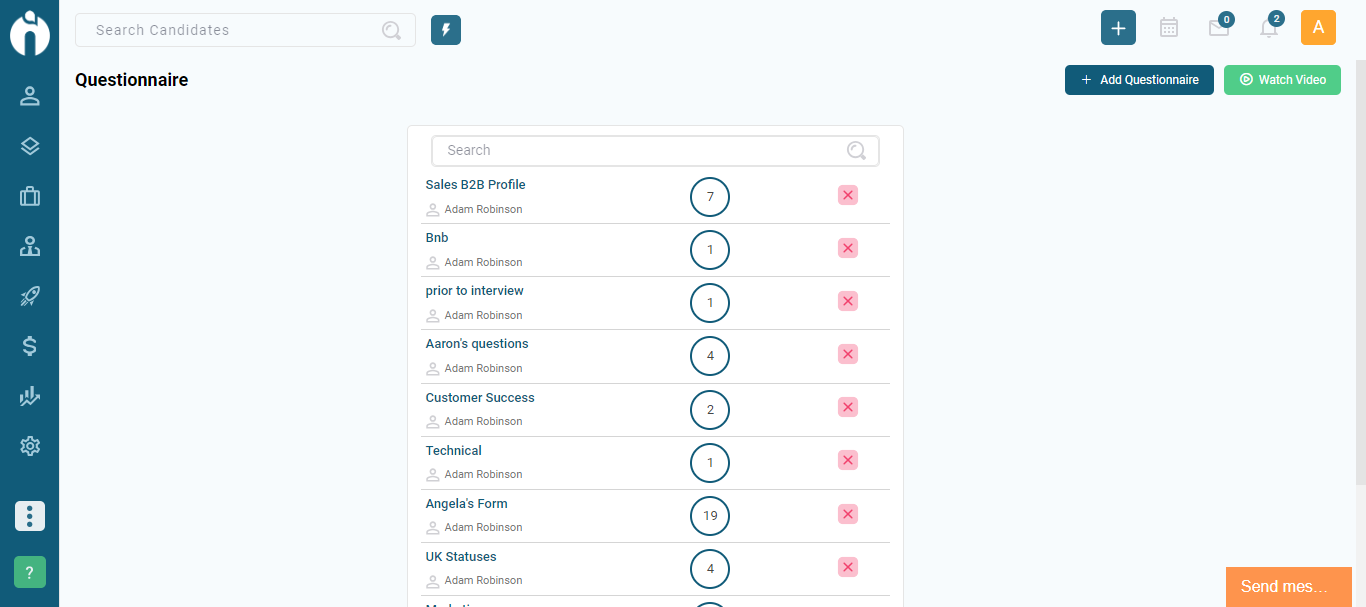The height and width of the screenshot is (607, 1366).
Task: Click the Send message chat button
Action: pos(1289,587)
